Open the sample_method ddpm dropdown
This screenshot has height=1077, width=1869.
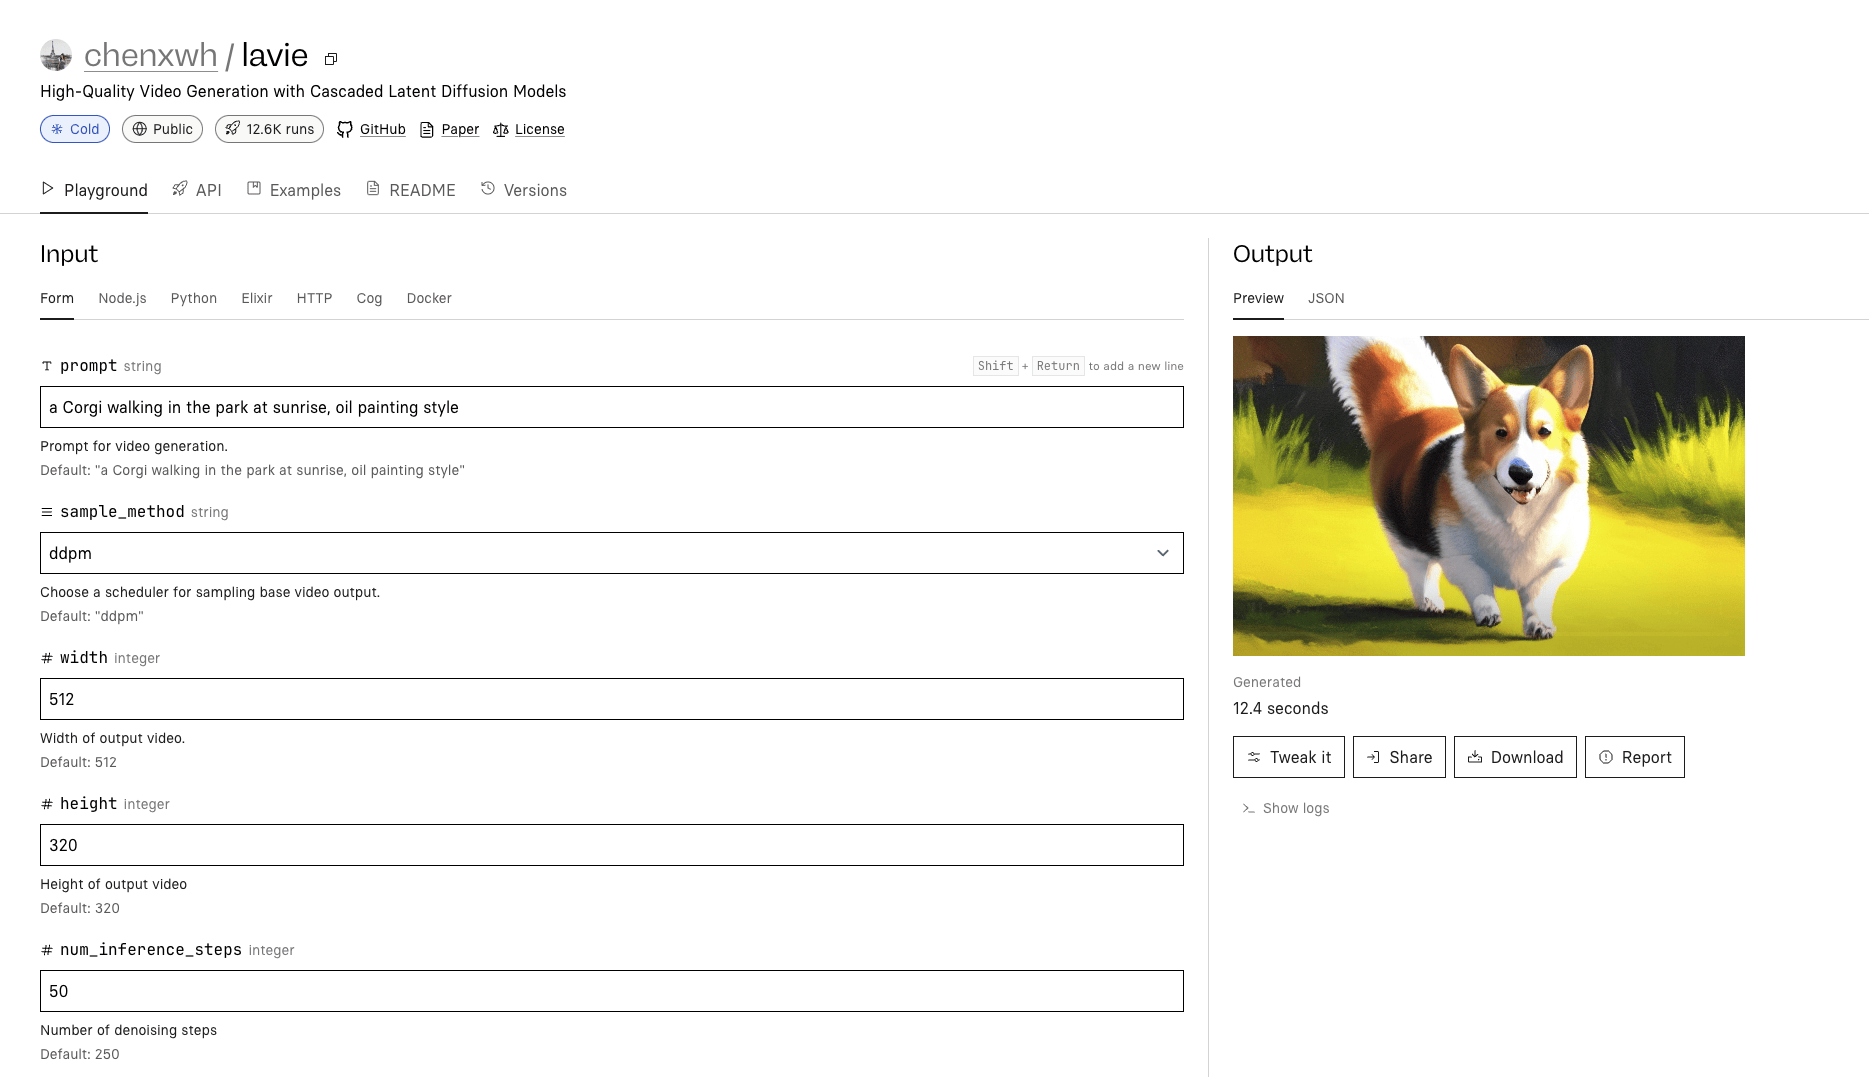coord(612,553)
